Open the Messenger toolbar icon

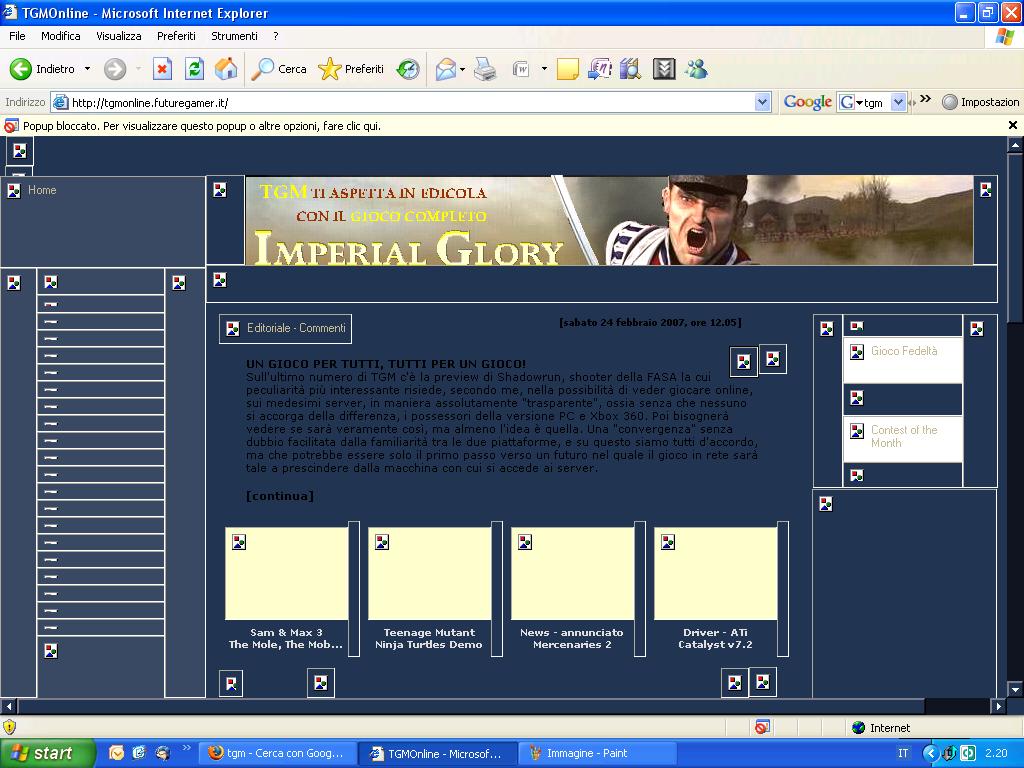696,69
